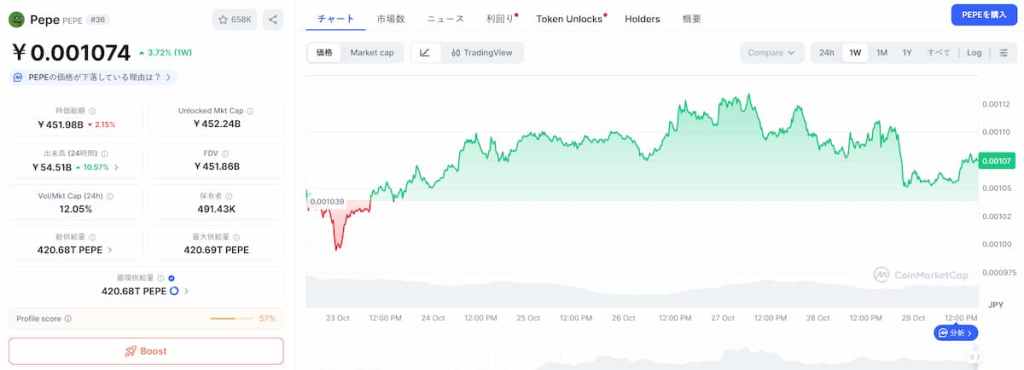The height and width of the screenshot is (370, 1024).
Task: Click the blue 分析 button on chart
Action: (x=955, y=333)
